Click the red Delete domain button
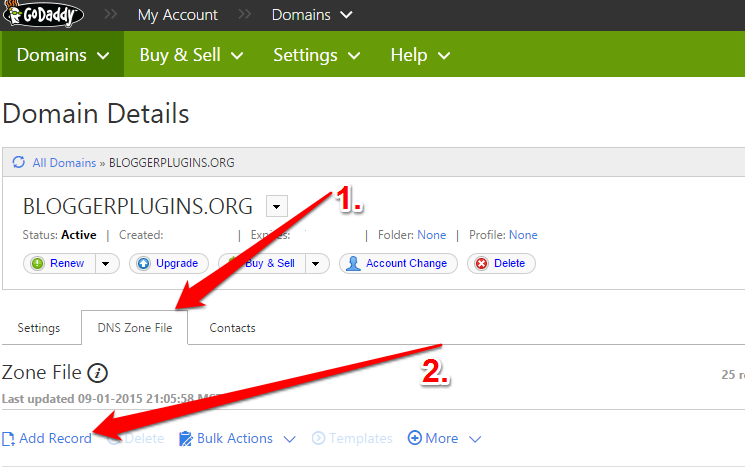 [501, 263]
